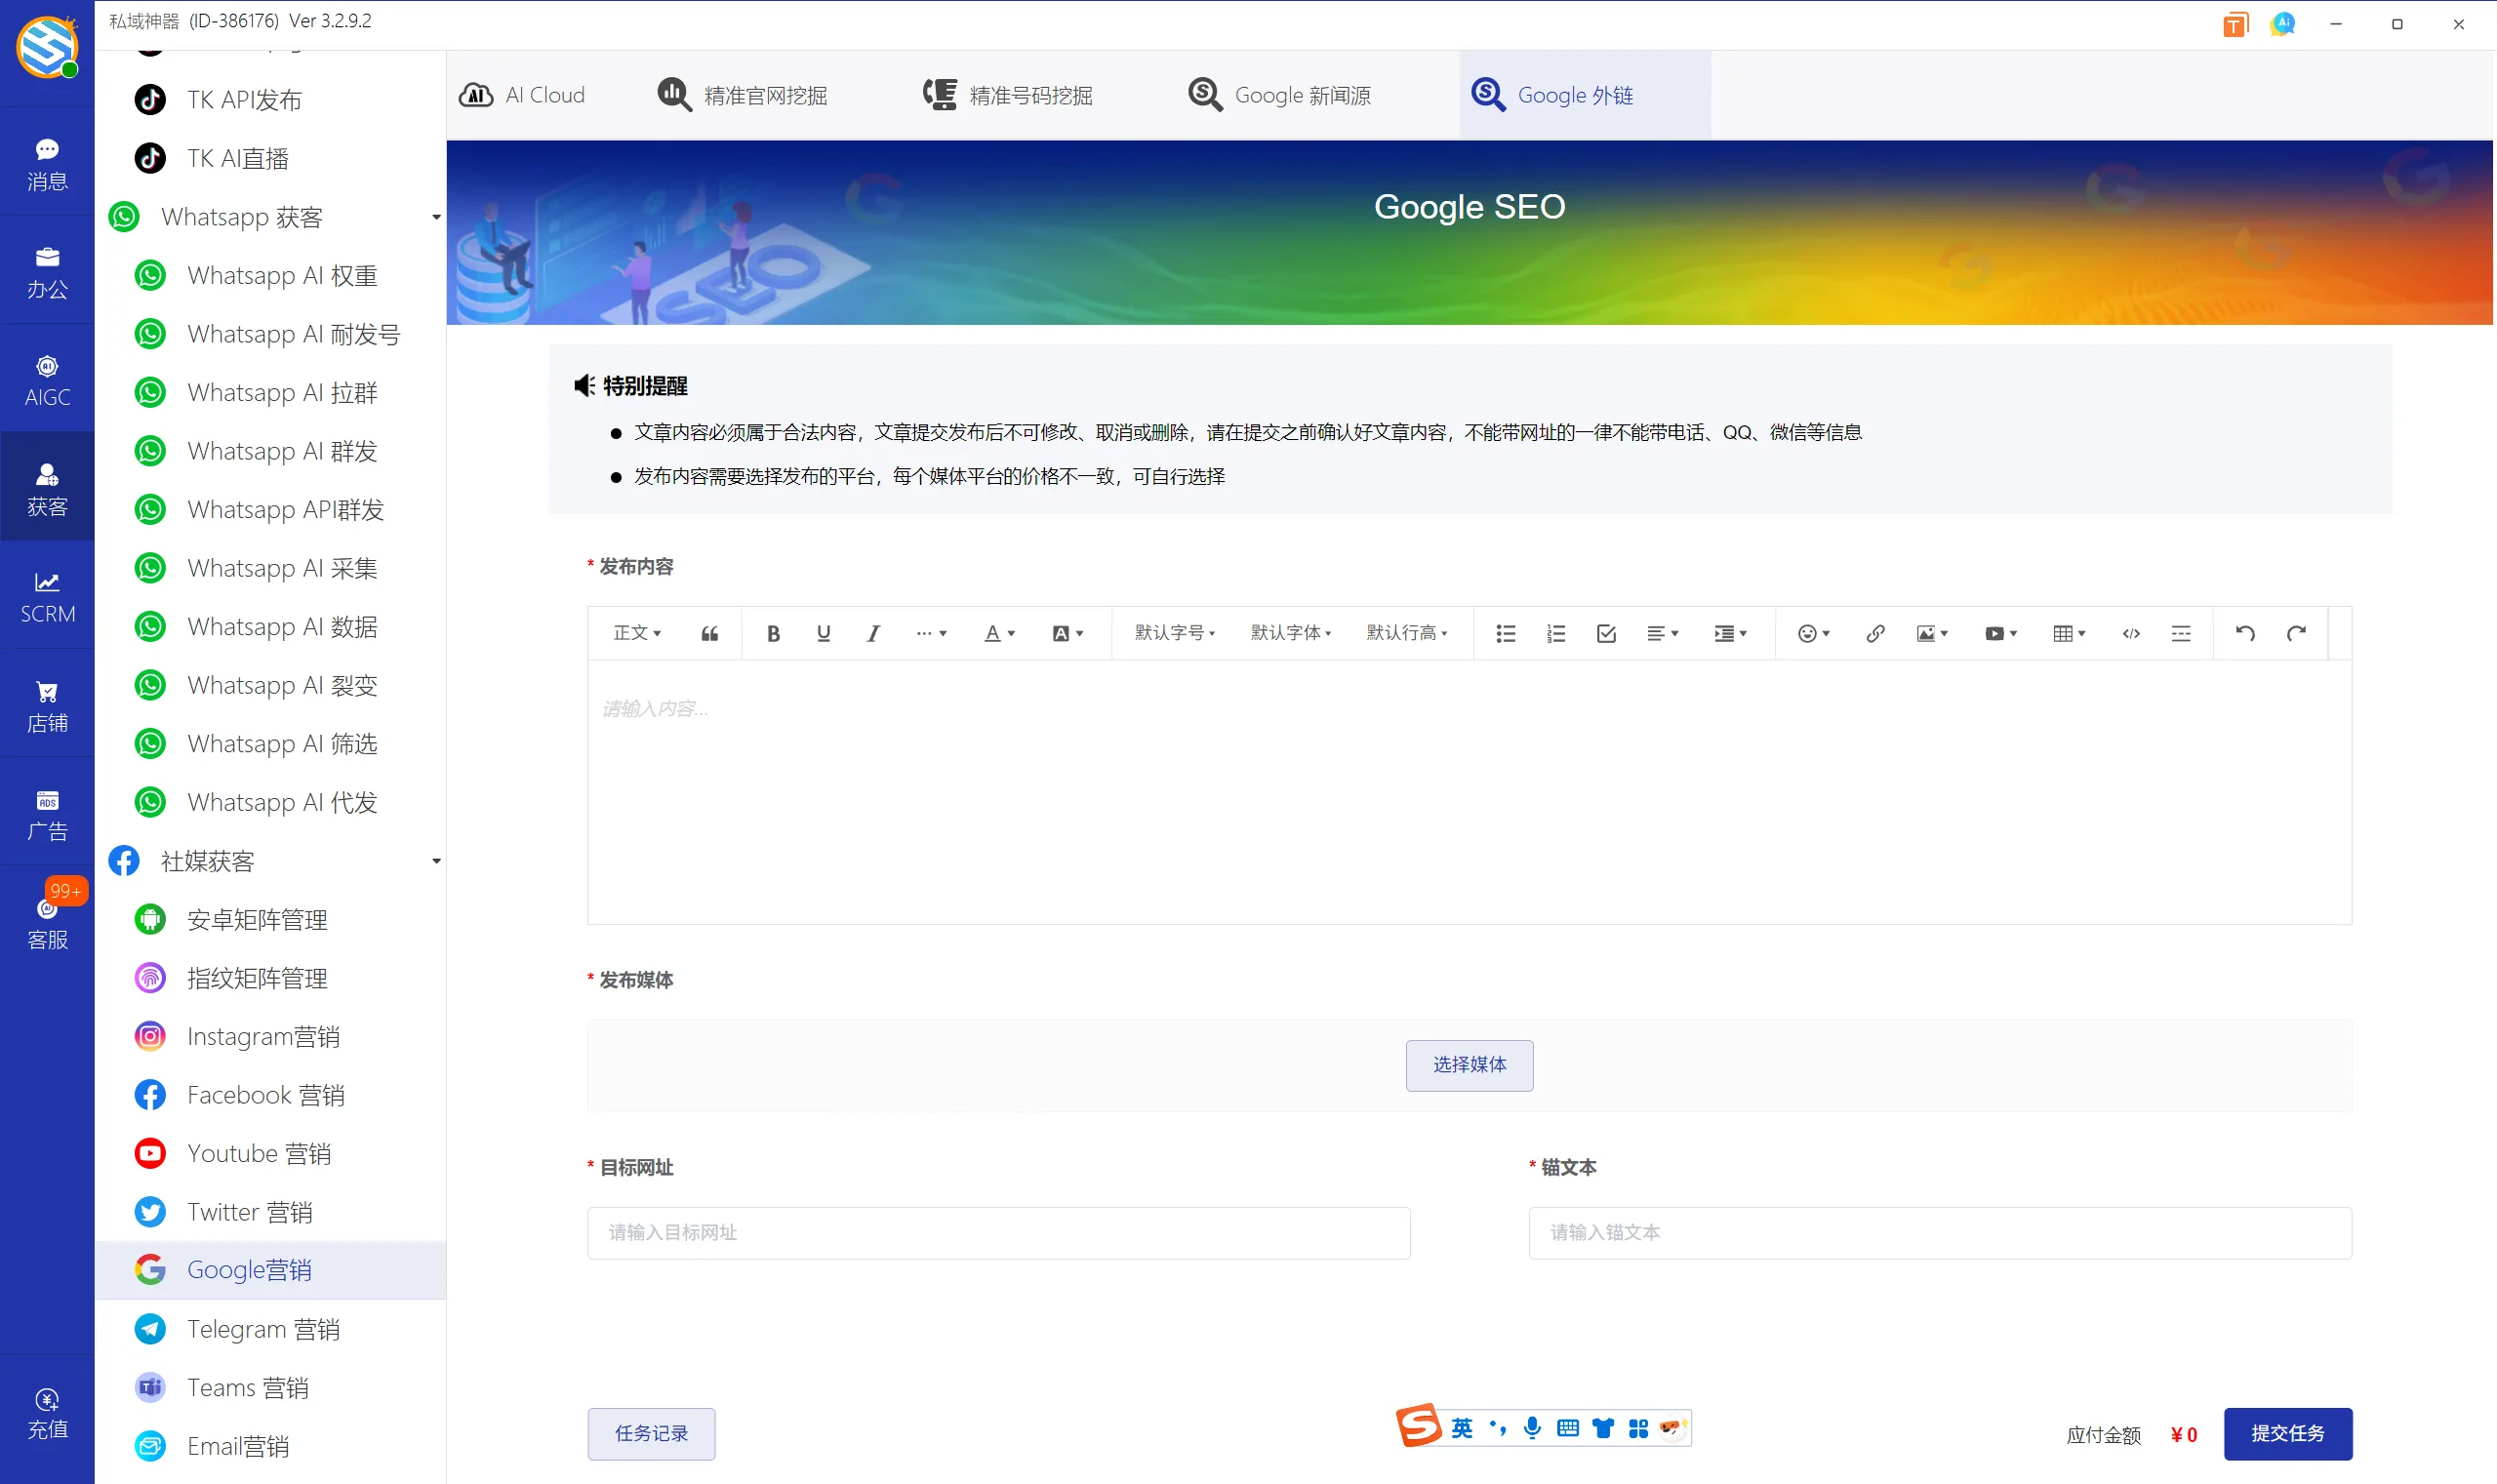
Task: Toggle the checklist format in the editor toolbar
Action: (x=1605, y=633)
